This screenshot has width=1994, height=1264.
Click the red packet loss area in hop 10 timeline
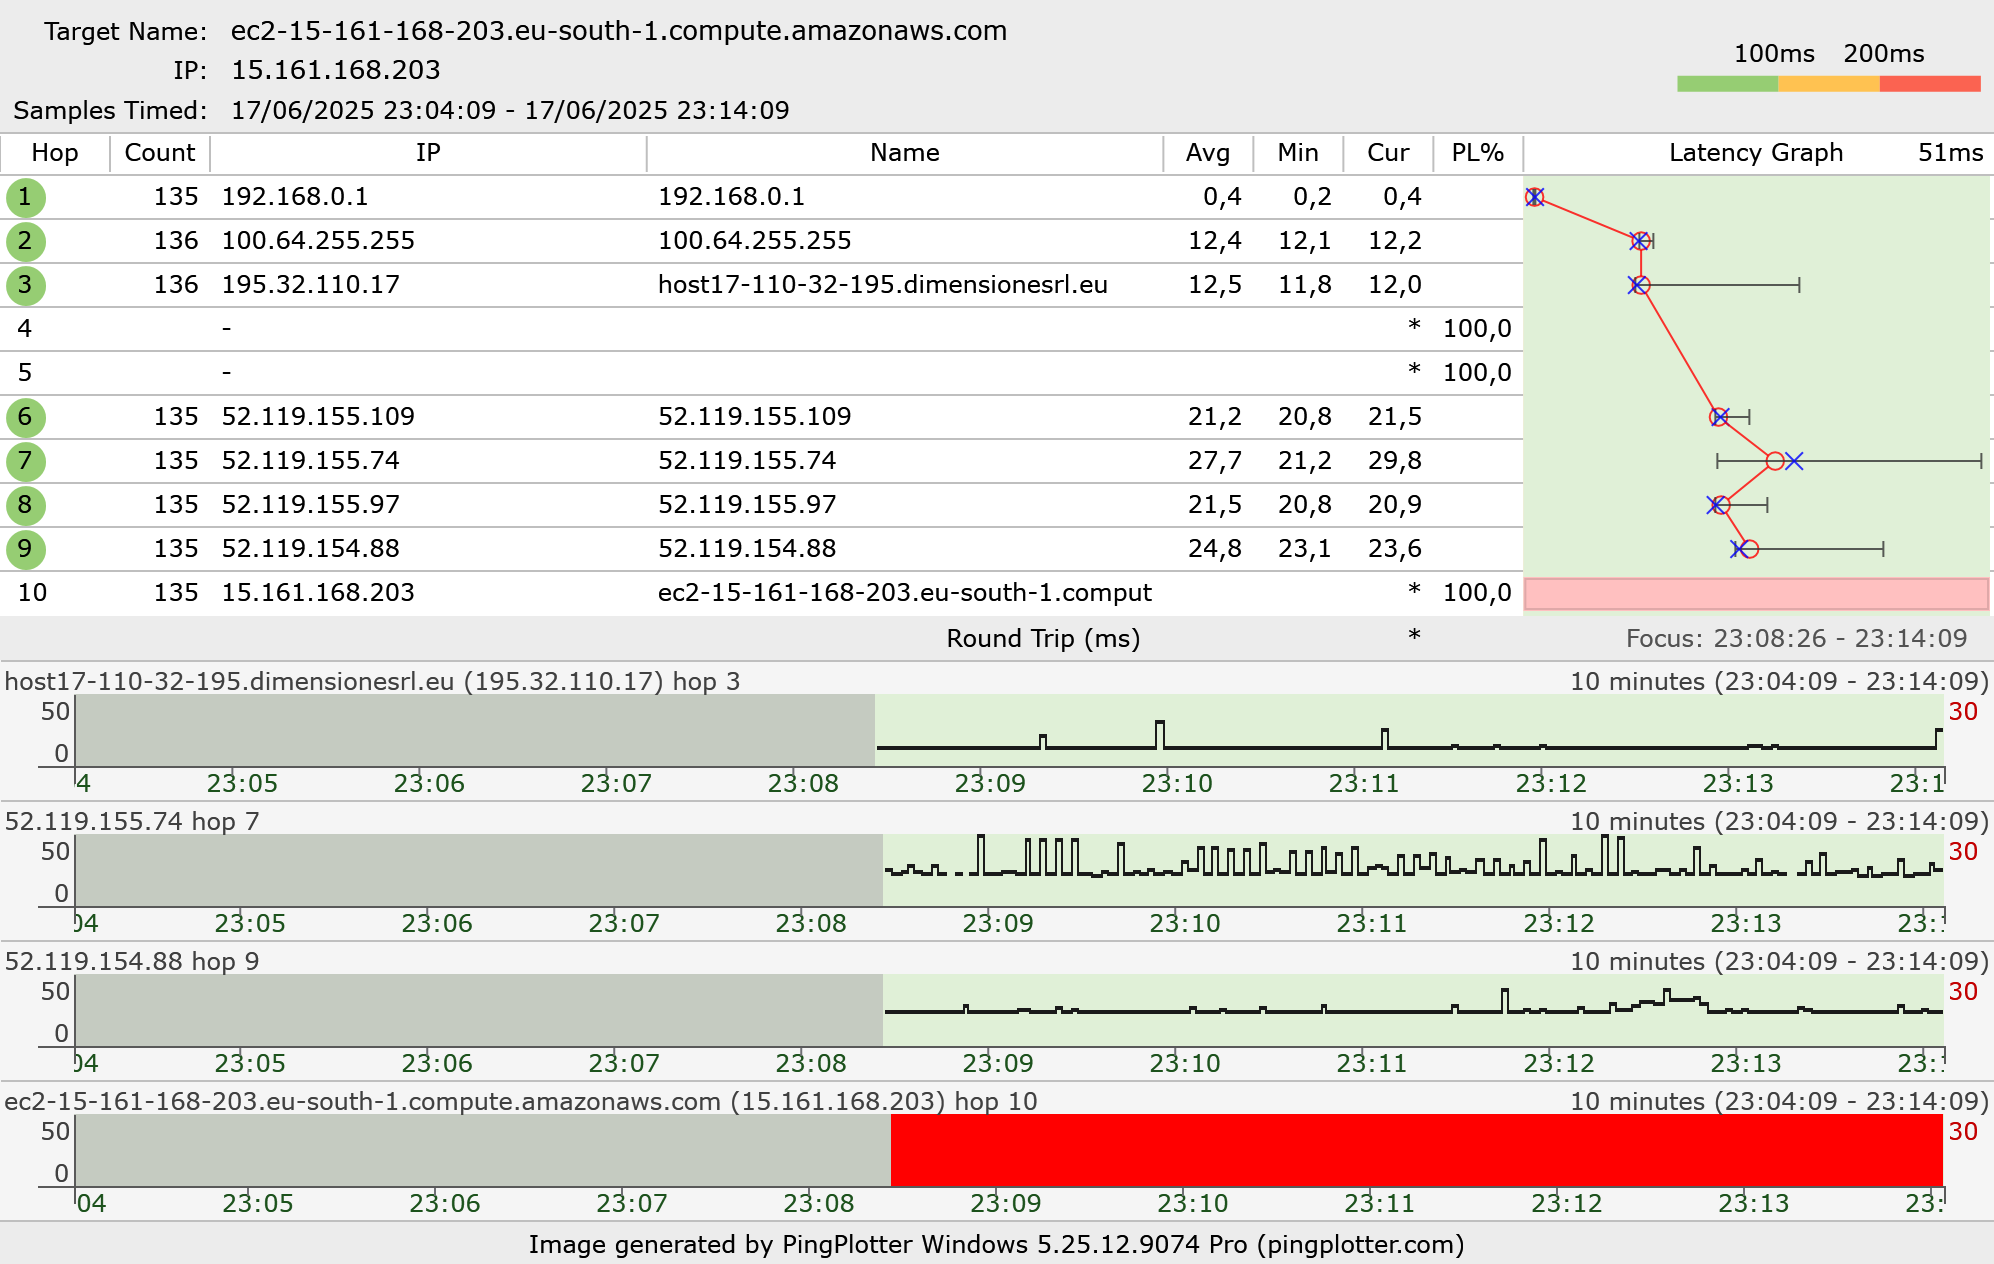[x=1415, y=1150]
